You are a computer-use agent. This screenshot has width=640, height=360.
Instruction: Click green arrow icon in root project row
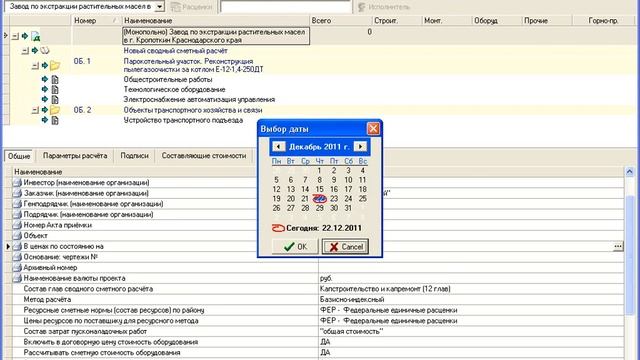click(x=25, y=36)
